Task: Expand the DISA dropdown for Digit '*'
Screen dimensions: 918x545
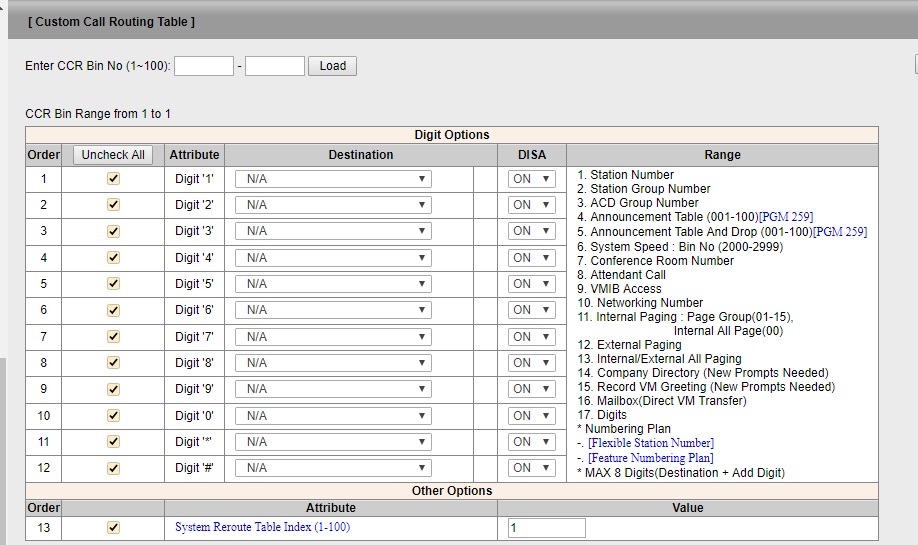Action: pos(531,442)
